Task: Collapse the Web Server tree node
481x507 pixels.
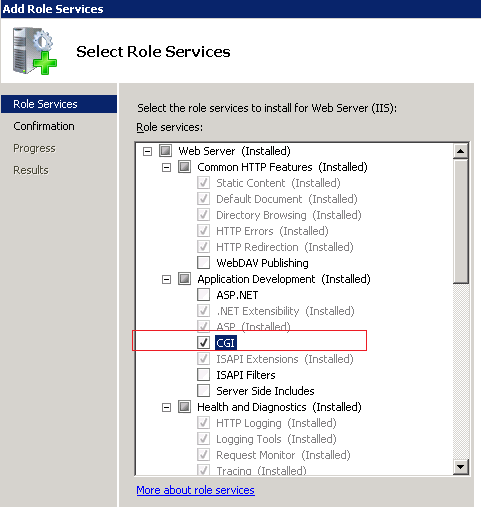Action: pyautogui.click(x=147, y=152)
